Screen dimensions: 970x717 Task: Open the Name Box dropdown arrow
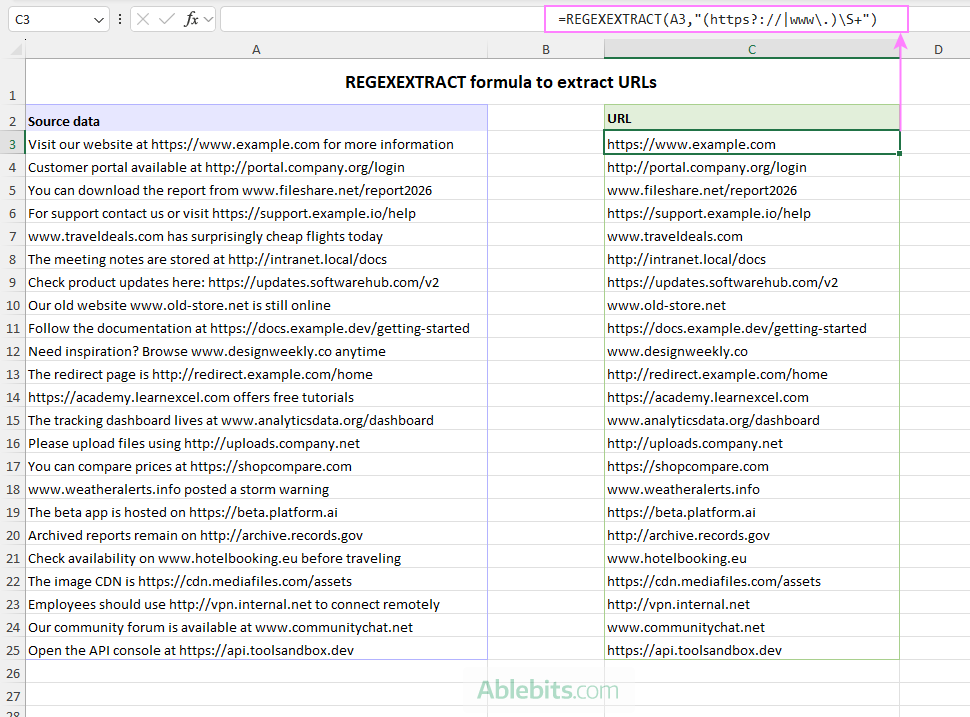tap(98, 20)
